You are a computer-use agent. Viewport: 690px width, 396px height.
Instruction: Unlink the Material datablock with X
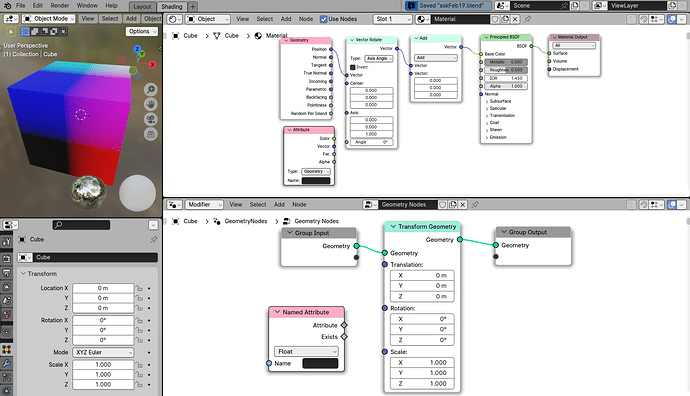pyautogui.click(x=515, y=19)
